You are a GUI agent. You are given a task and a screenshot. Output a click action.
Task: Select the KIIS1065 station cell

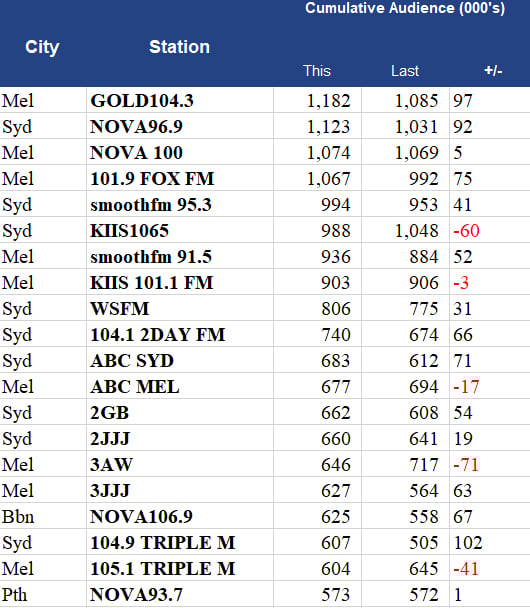tap(180, 231)
